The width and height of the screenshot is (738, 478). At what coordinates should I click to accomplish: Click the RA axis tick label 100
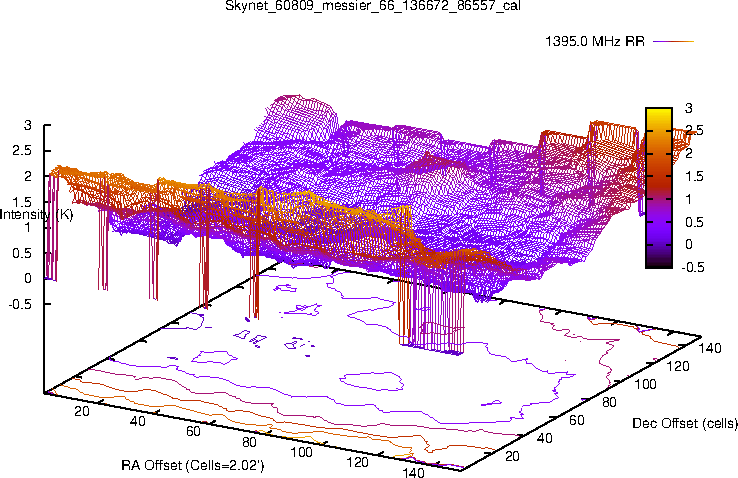point(301,452)
